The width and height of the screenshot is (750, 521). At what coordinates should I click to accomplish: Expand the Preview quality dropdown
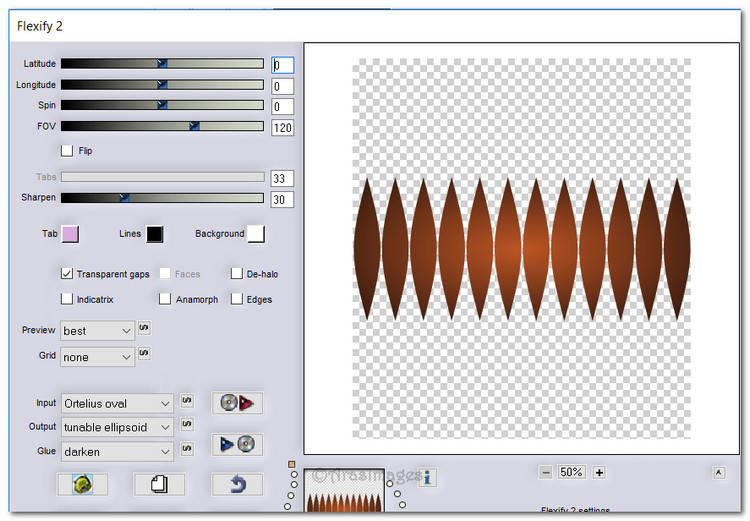click(x=97, y=330)
